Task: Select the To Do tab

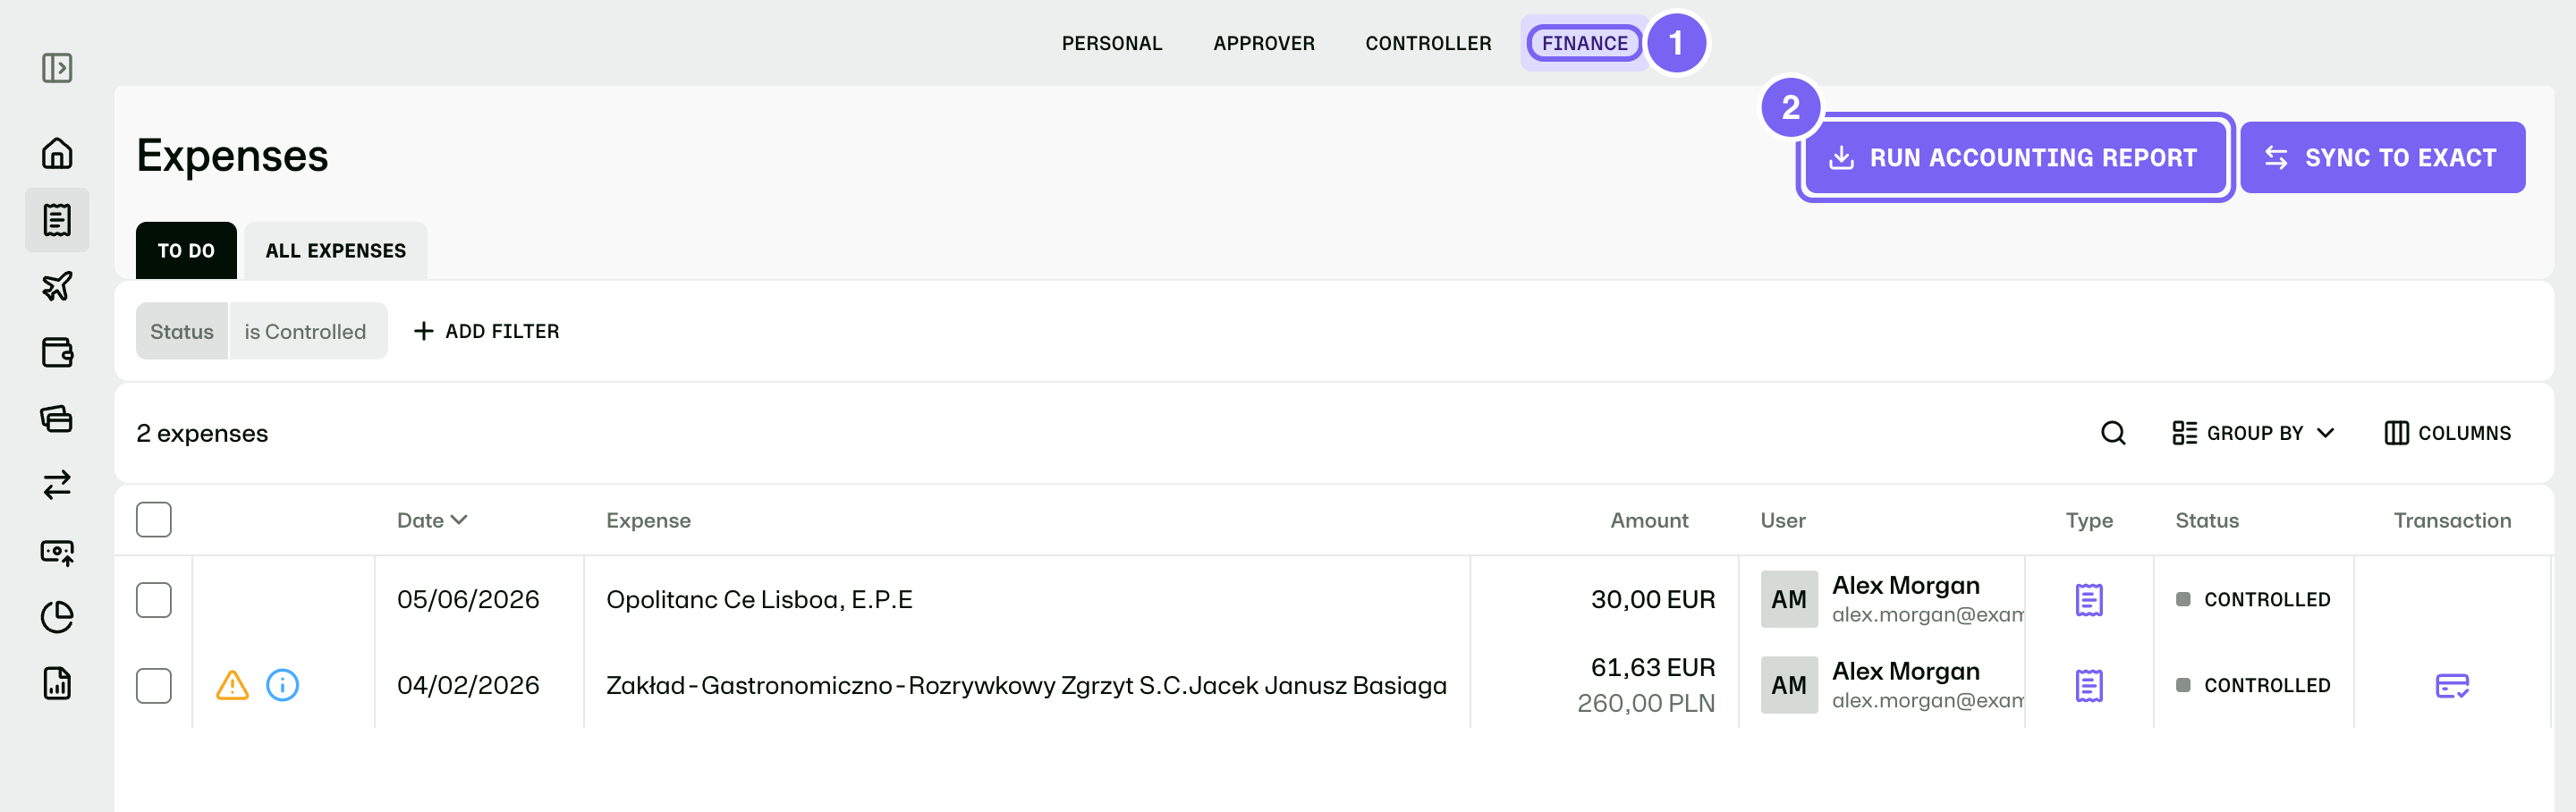Action: pos(186,251)
